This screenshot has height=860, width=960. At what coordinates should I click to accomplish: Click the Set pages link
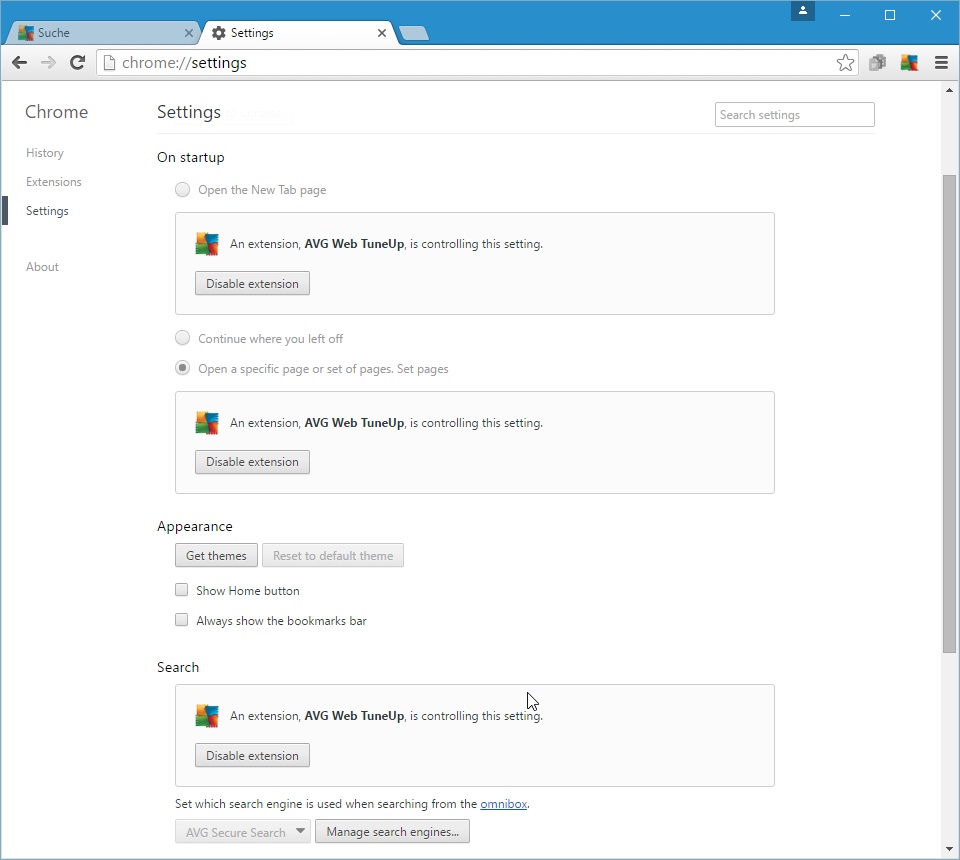(x=422, y=368)
